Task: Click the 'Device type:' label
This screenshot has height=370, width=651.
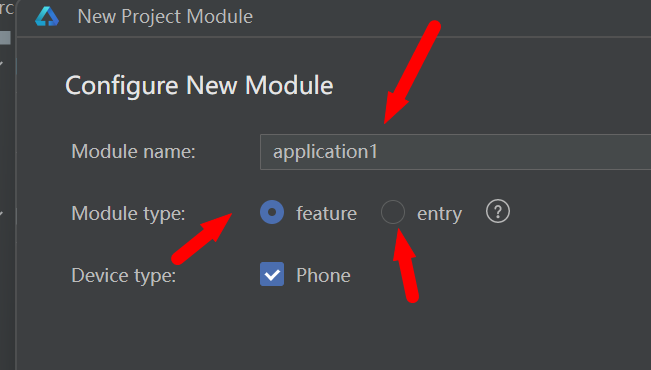Action: tap(124, 275)
